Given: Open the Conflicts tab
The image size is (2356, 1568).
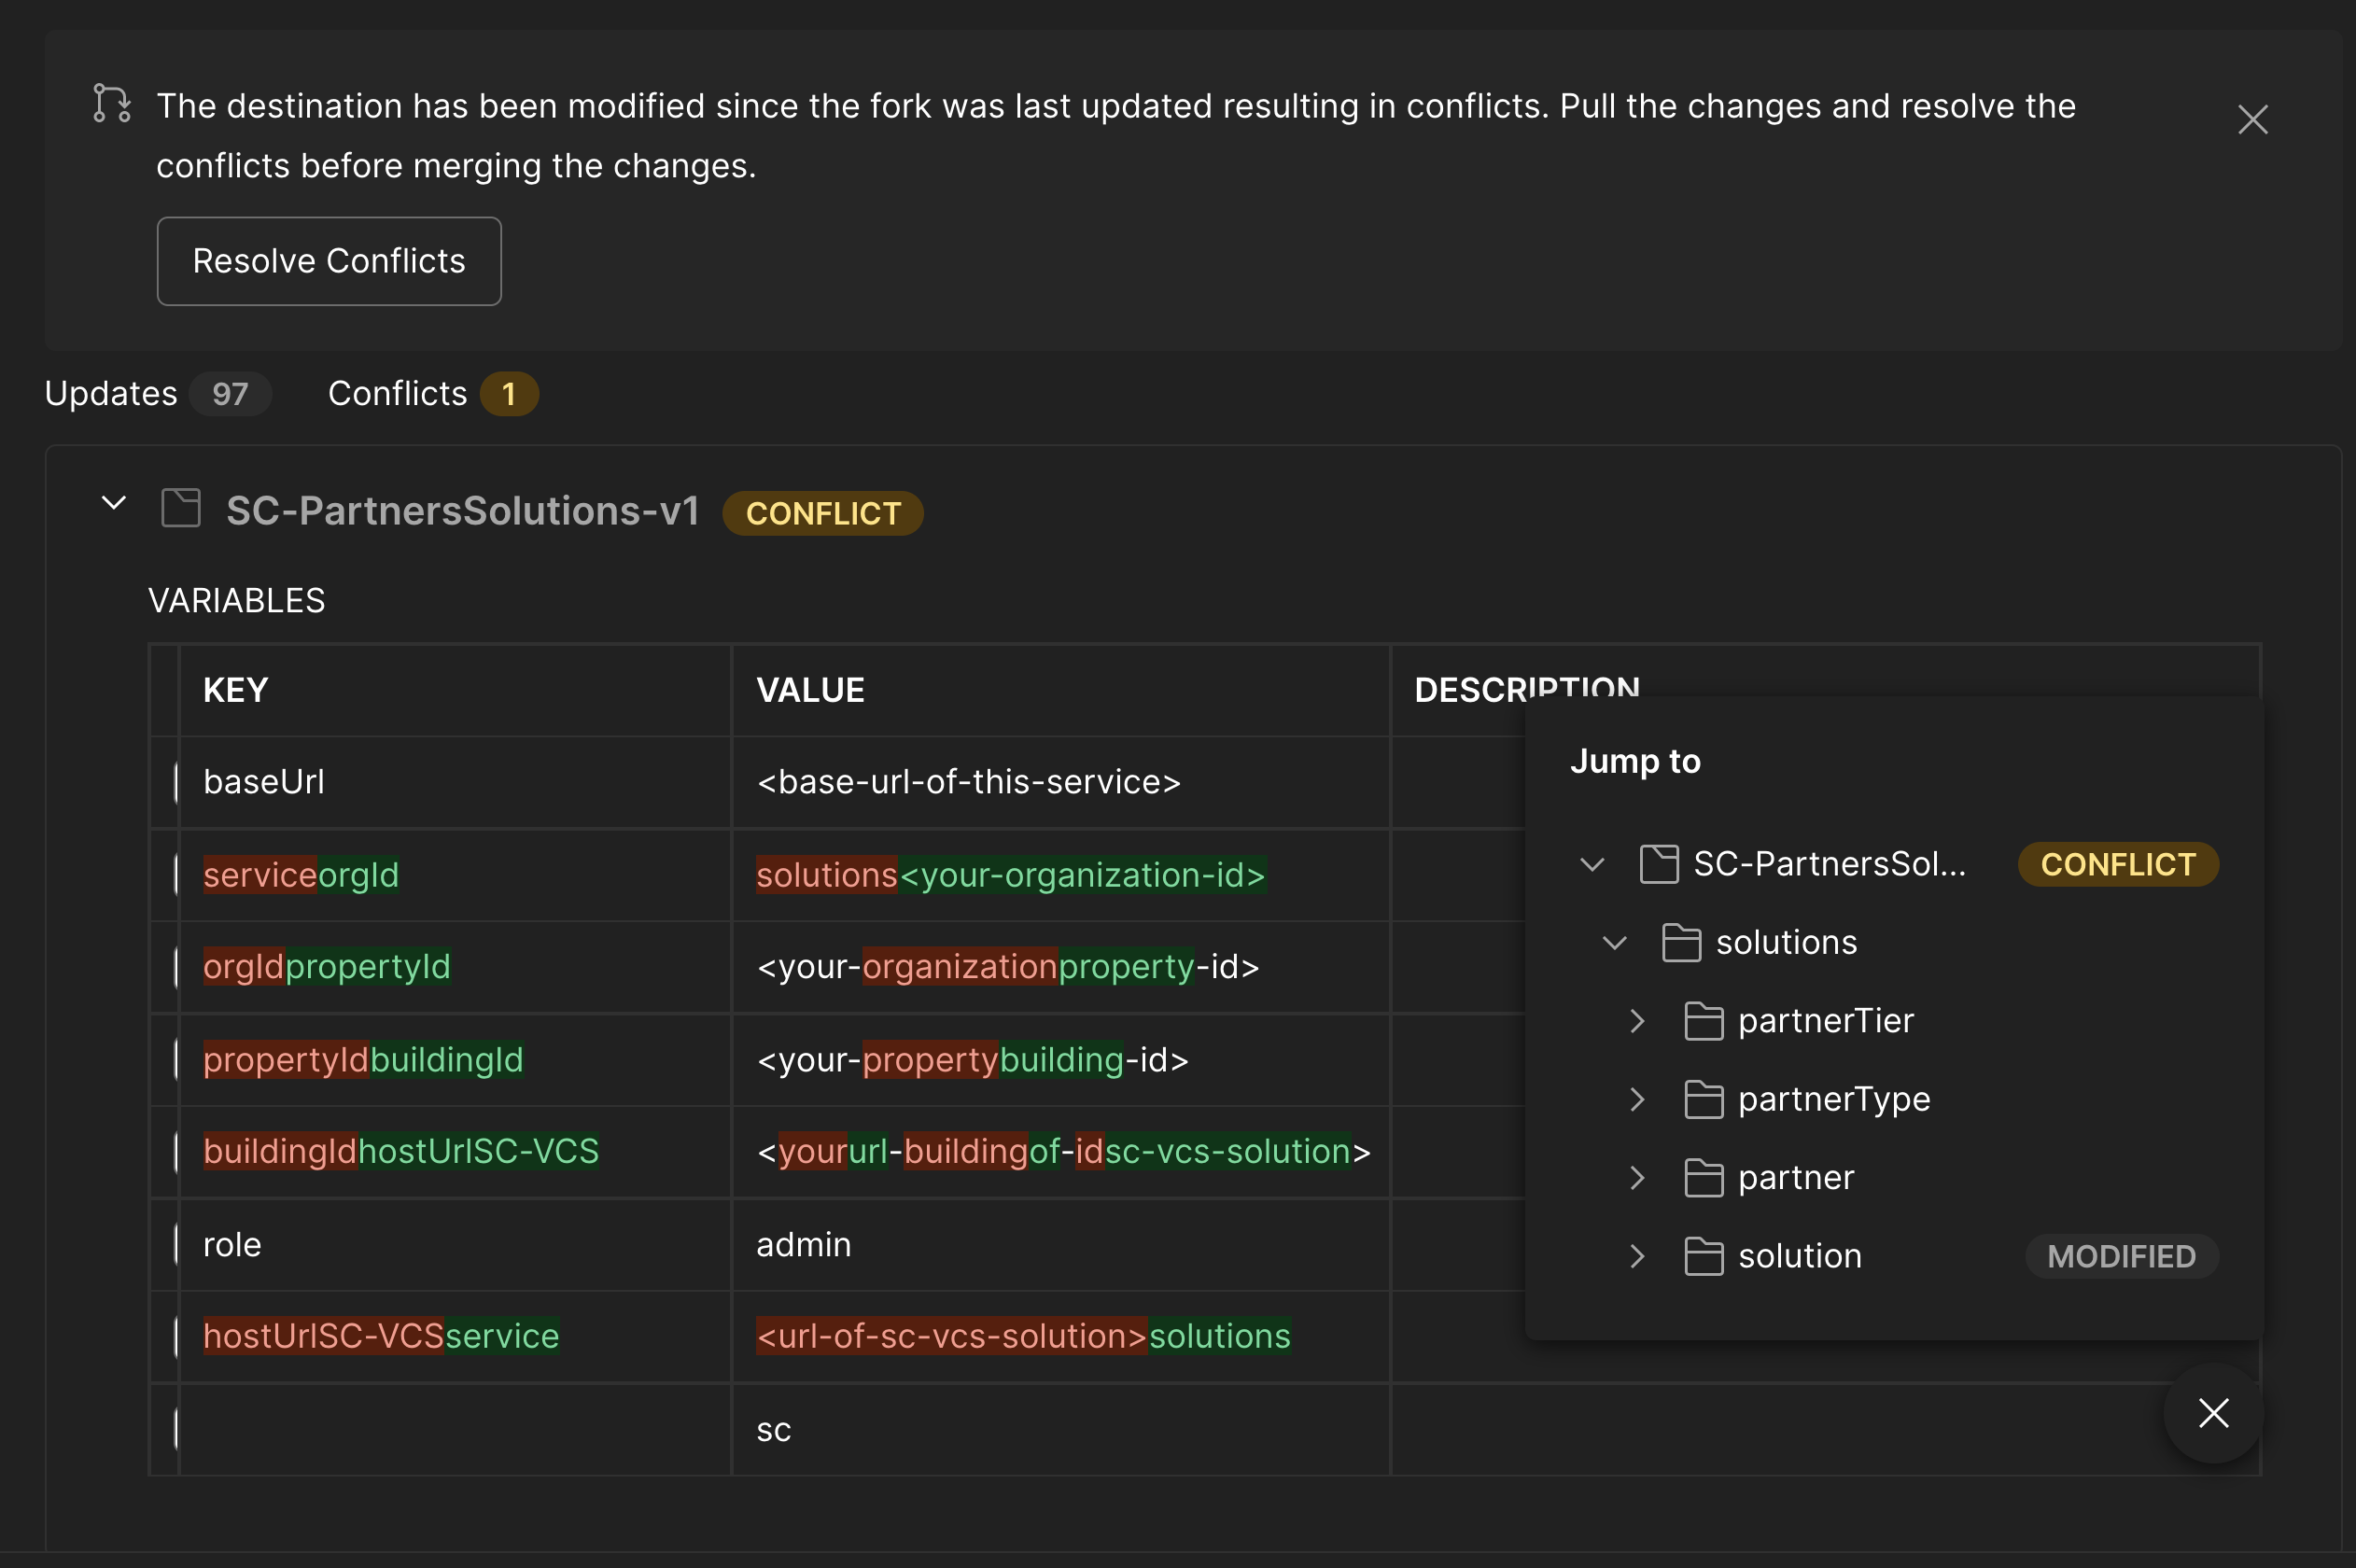Looking at the screenshot, I should pos(398,393).
